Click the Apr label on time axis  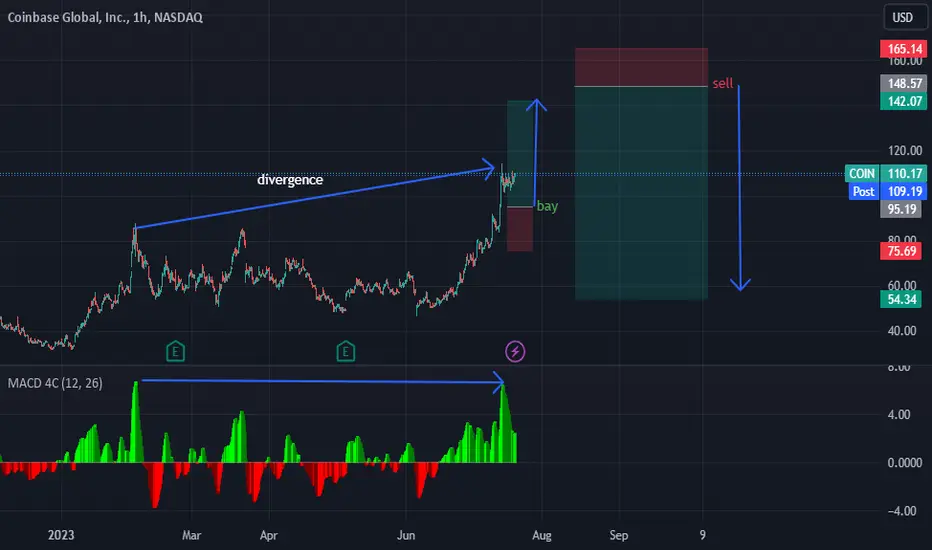pos(269,535)
